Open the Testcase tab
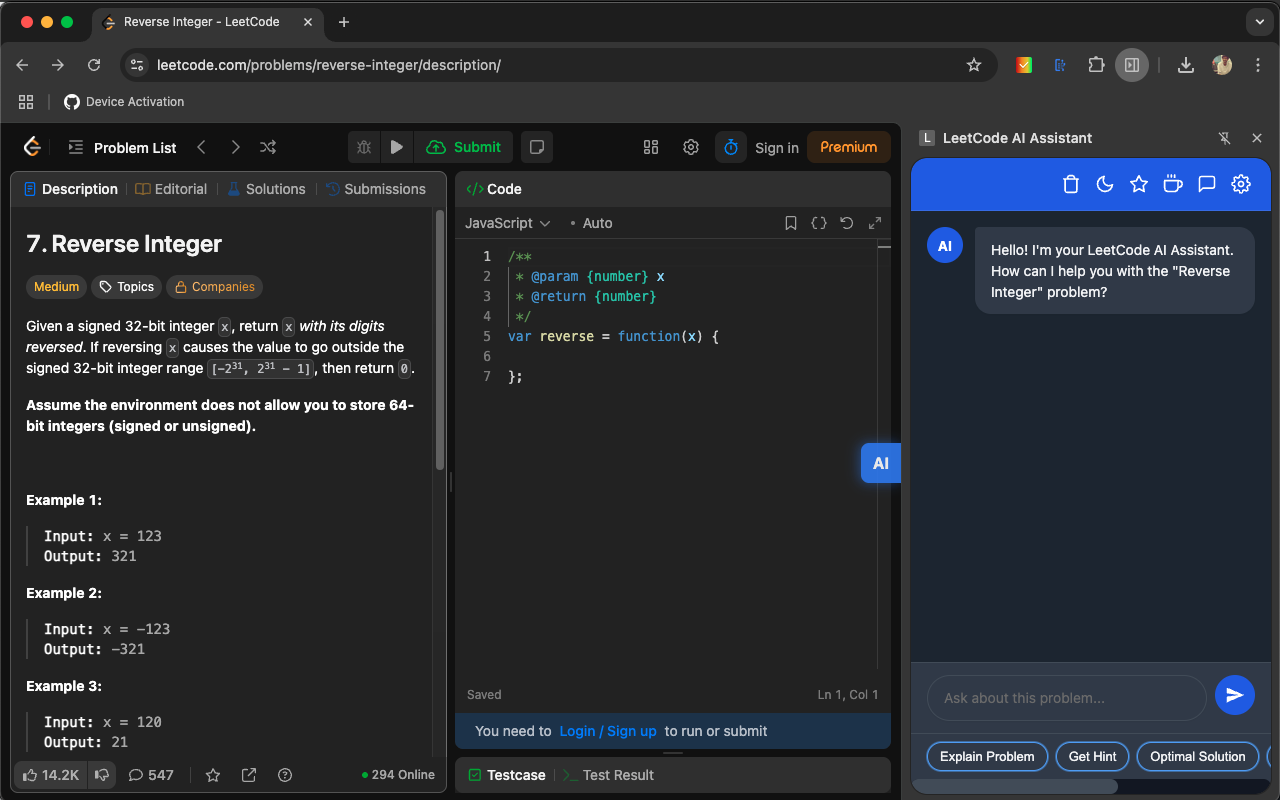1280x800 pixels. pyautogui.click(x=507, y=775)
